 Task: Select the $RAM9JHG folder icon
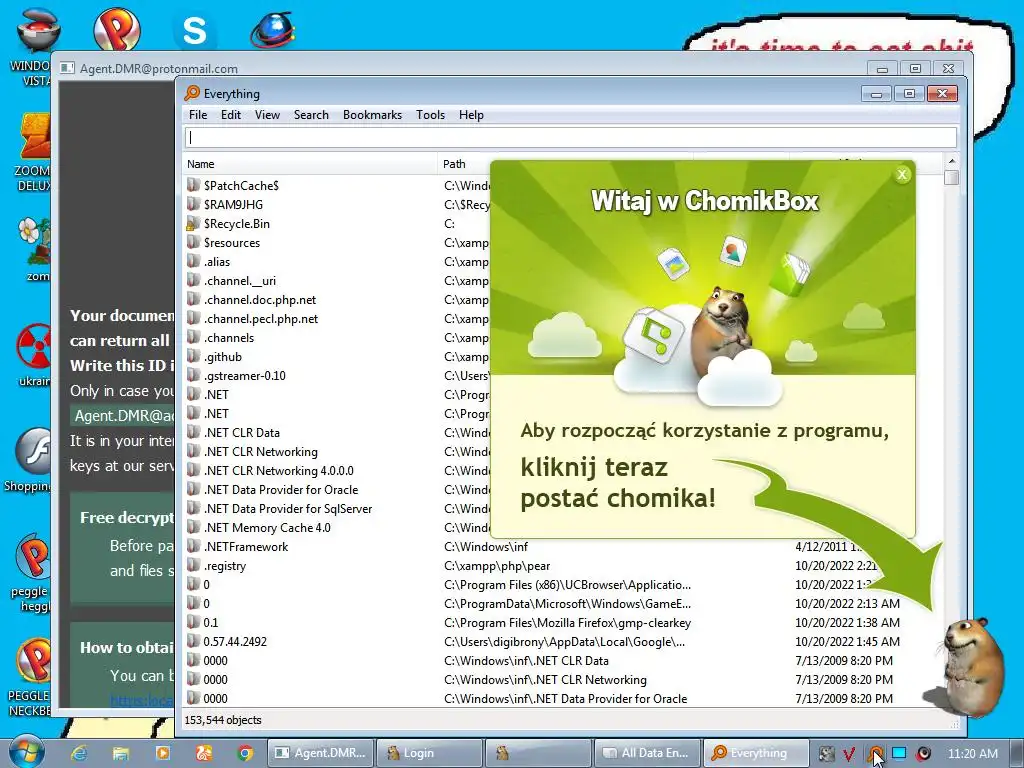tap(193, 204)
